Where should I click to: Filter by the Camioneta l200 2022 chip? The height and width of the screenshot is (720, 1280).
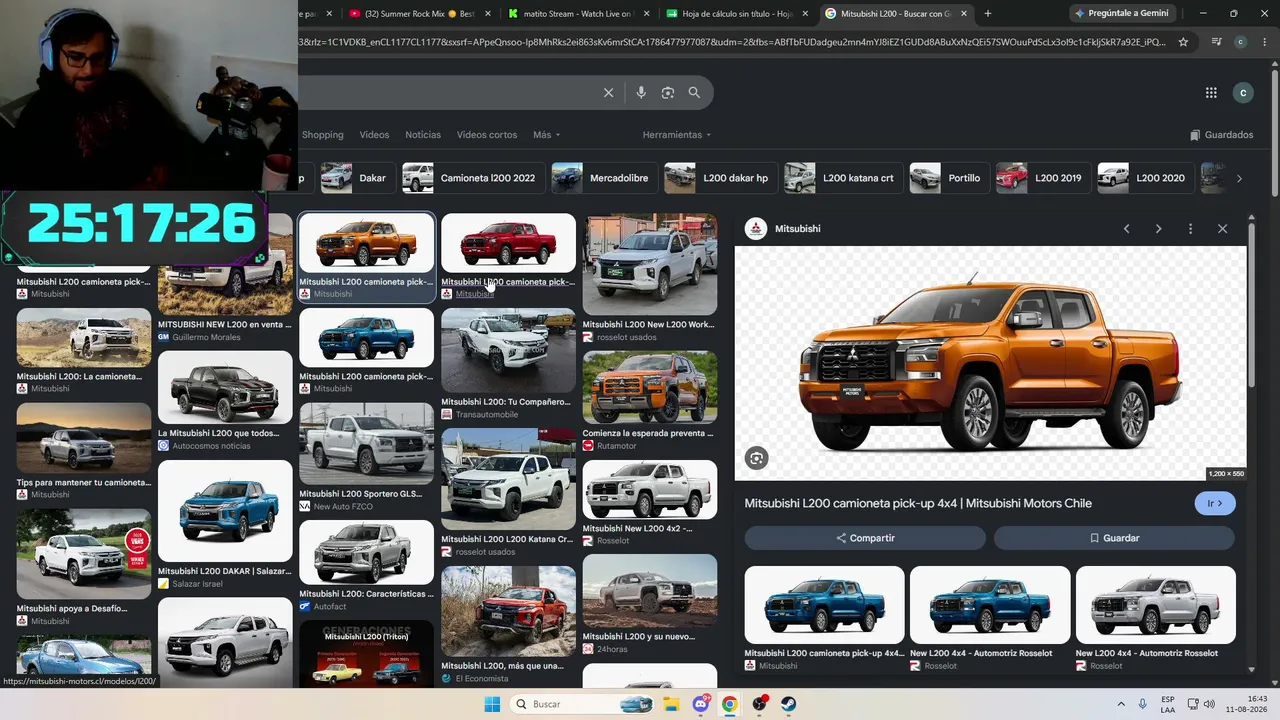tap(474, 178)
